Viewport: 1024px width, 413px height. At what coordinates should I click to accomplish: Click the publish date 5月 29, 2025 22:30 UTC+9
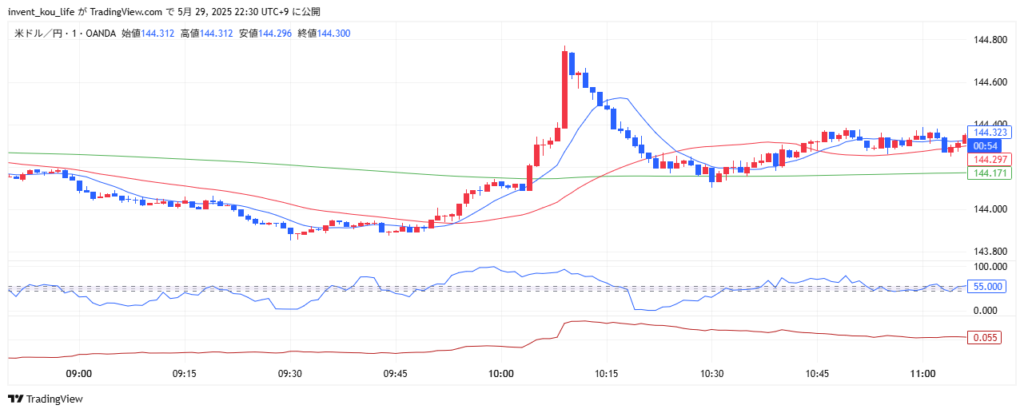[x=234, y=11]
